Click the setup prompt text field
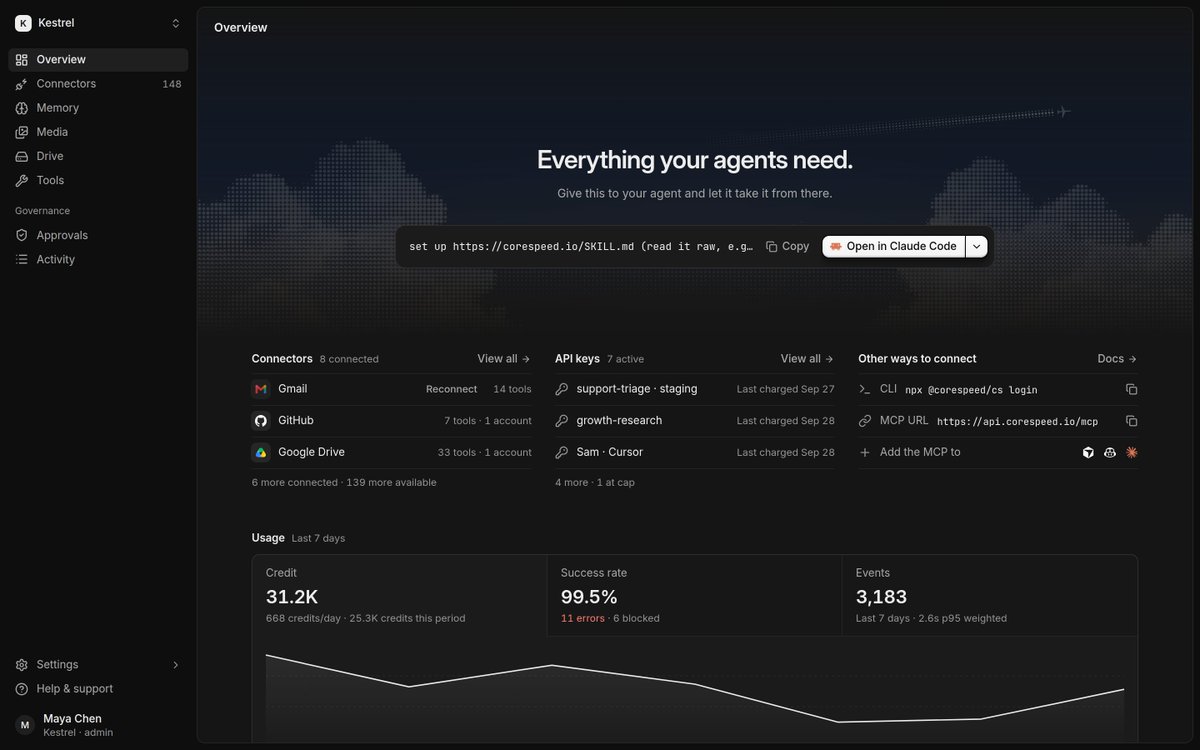 tap(580, 246)
